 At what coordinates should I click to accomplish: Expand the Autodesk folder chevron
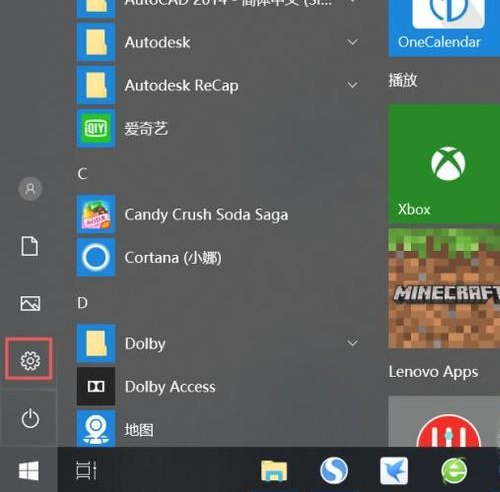click(x=352, y=42)
